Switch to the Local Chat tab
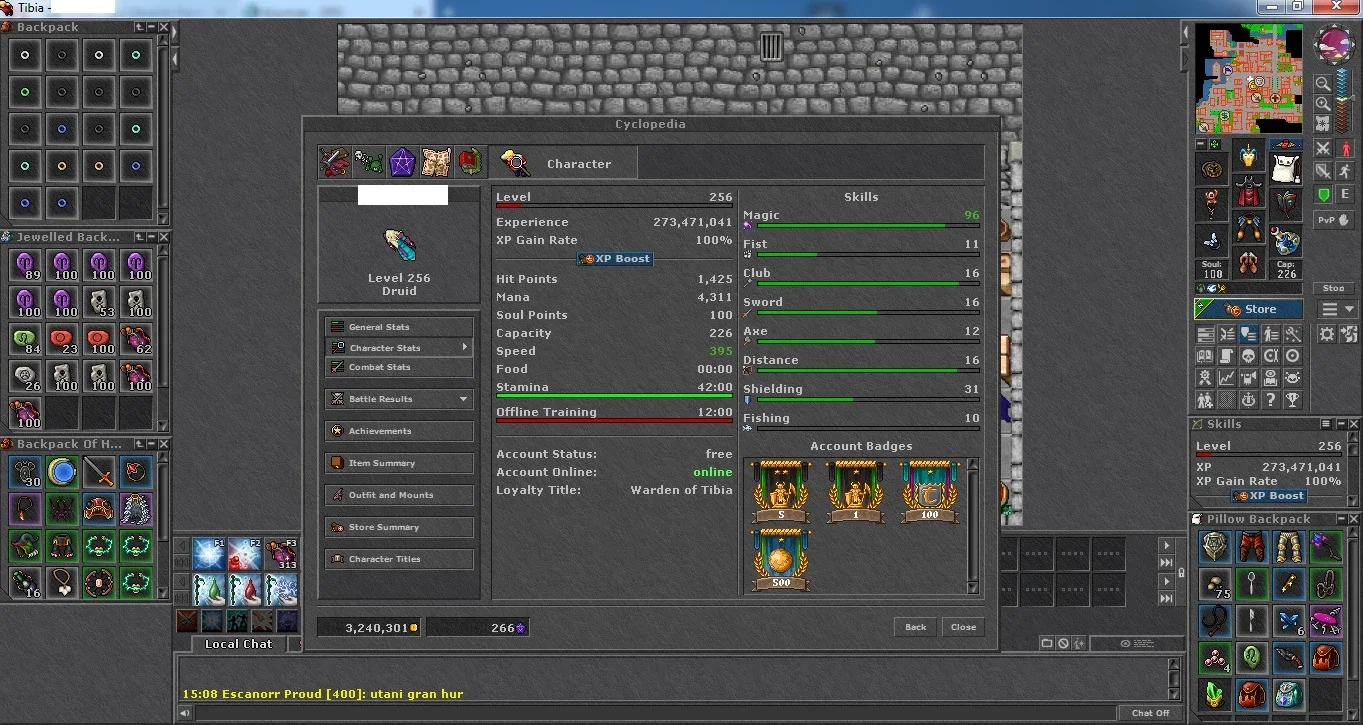Viewport: 1363px width, 725px height. 238,644
